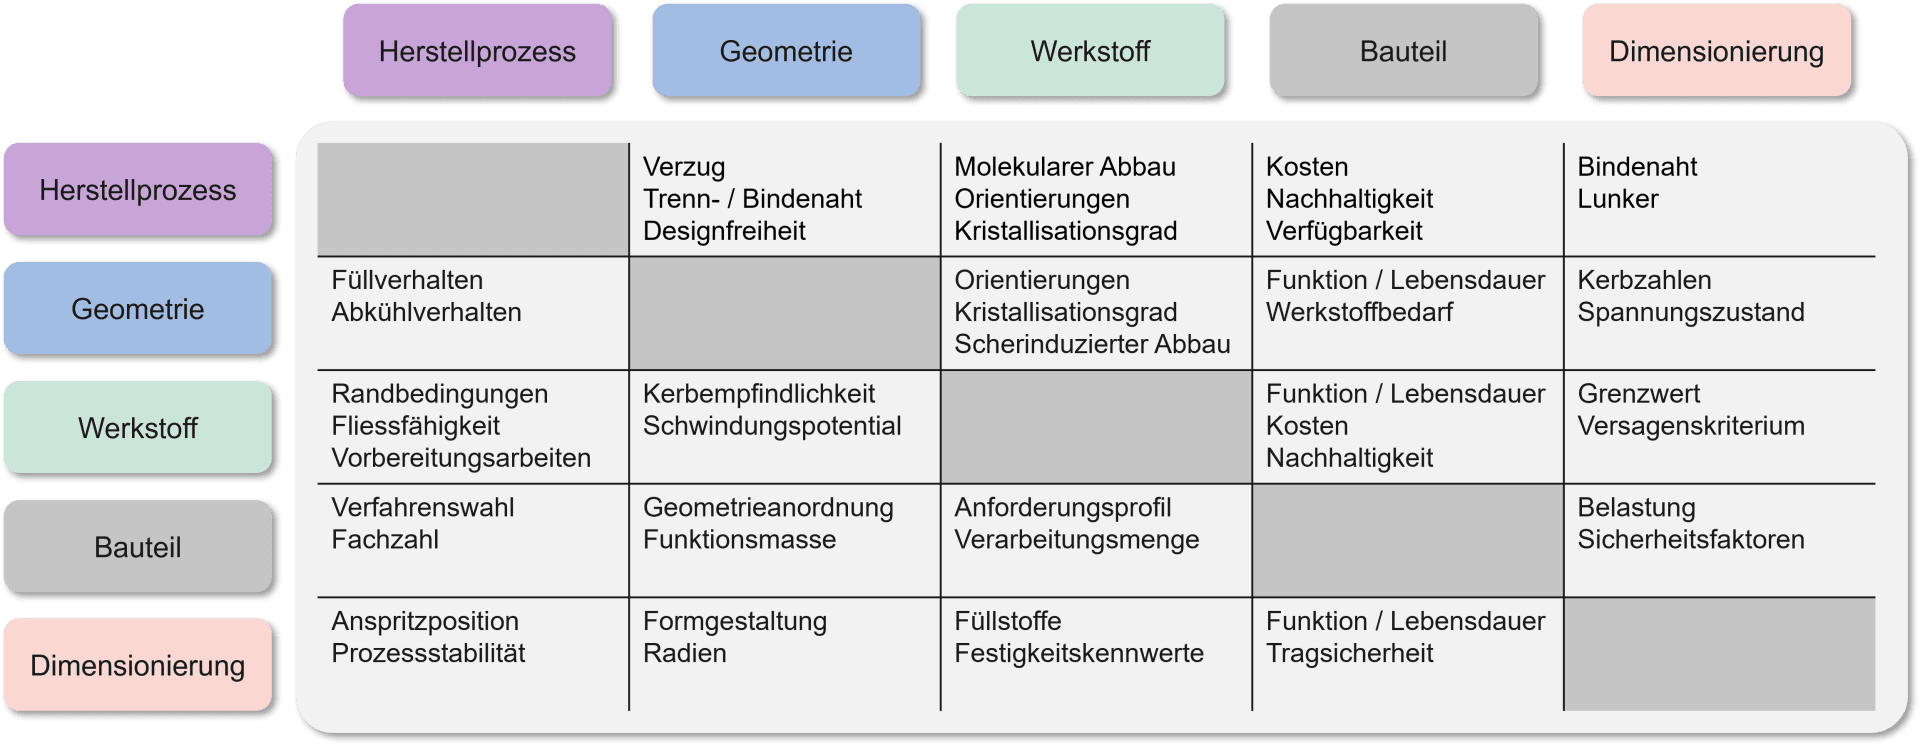Click the purple Herstellprozess column header

(x=477, y=51)
